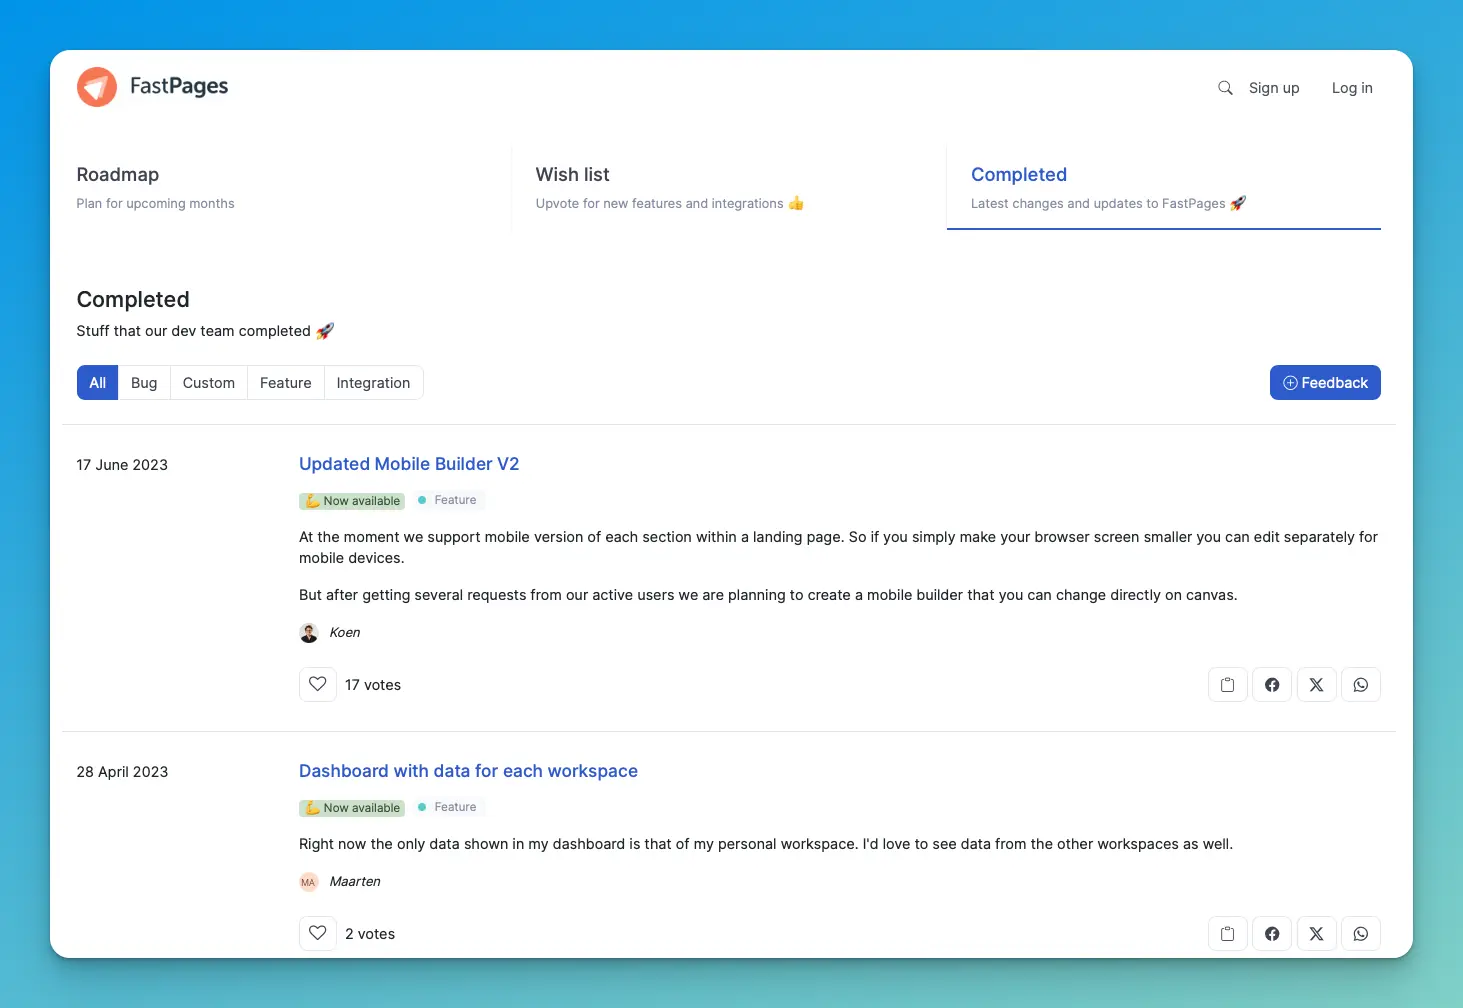1463x1008 pixels.
Task: Upvote Dashboard with data for each workspace
Action: pos(318,934)
